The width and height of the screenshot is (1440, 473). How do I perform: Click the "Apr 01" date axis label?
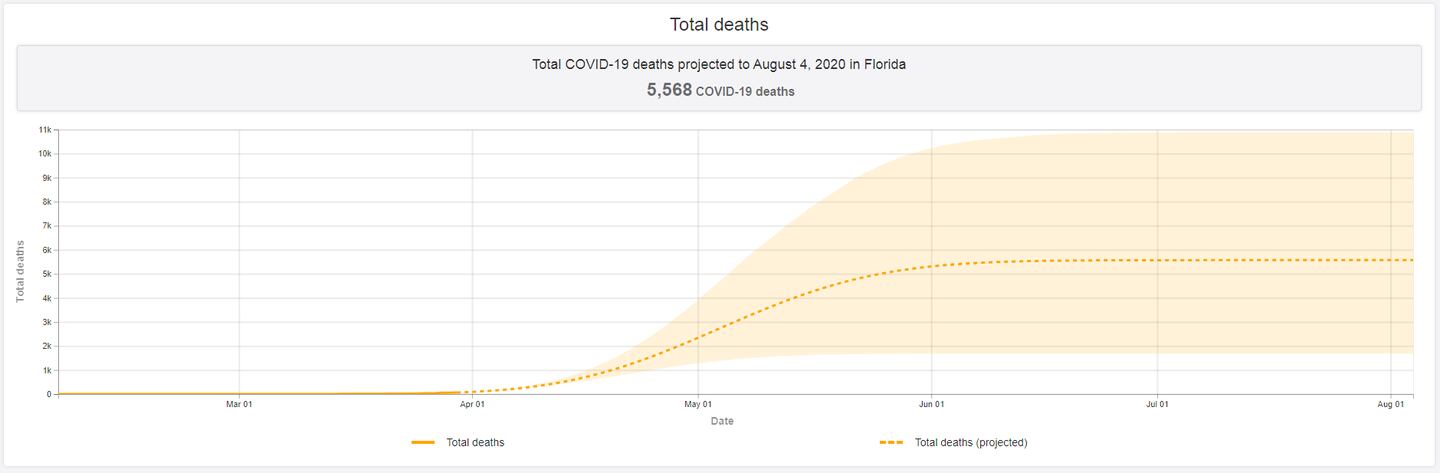472,405
